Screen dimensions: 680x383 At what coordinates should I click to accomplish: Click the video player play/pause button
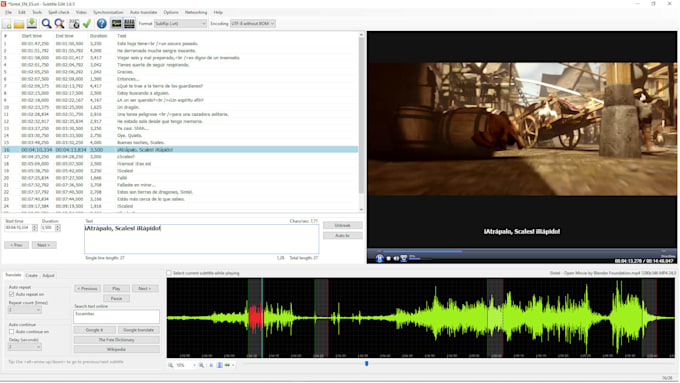tap(380, 258)
